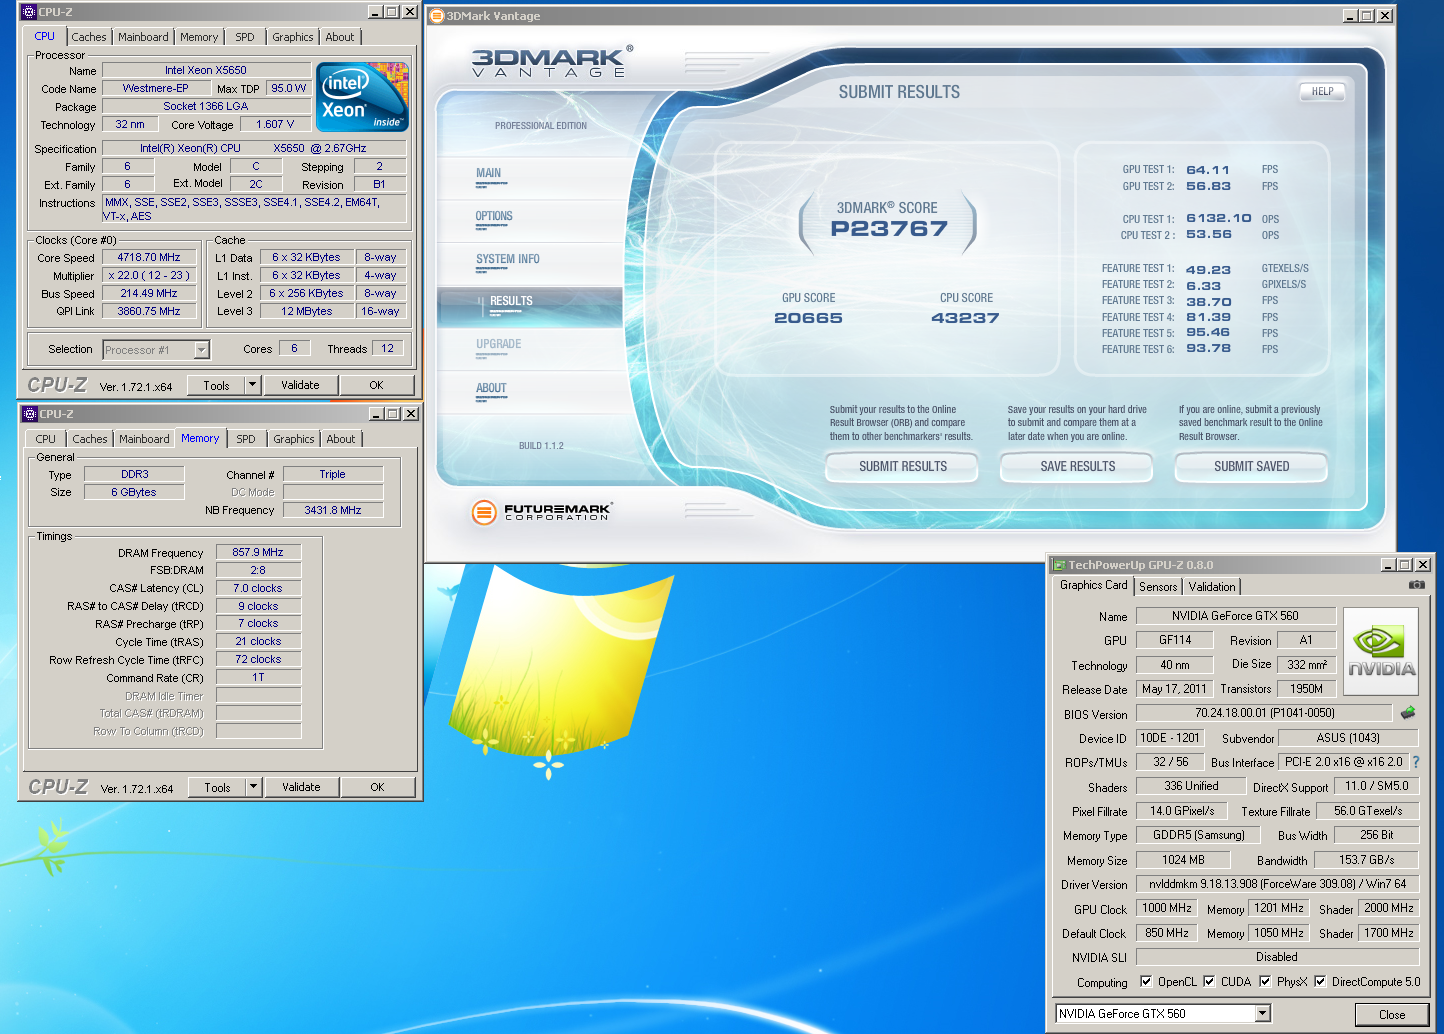This screenshot has width=1444, height=1034.
Task: Click the top CPU-Z window title icon
Action: (29, 12)
